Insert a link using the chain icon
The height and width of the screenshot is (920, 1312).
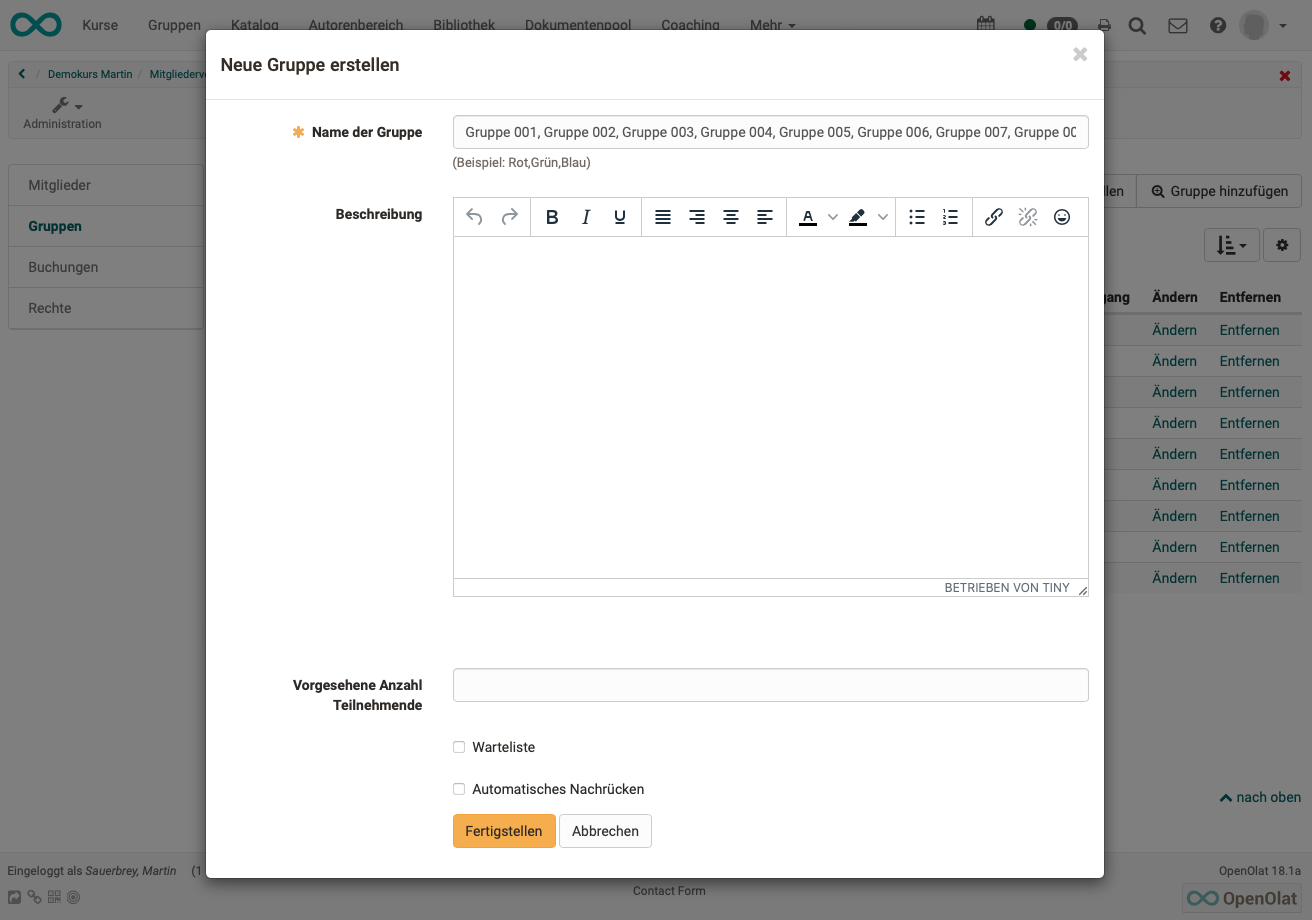pyautogui.click(x=993, y=216)
